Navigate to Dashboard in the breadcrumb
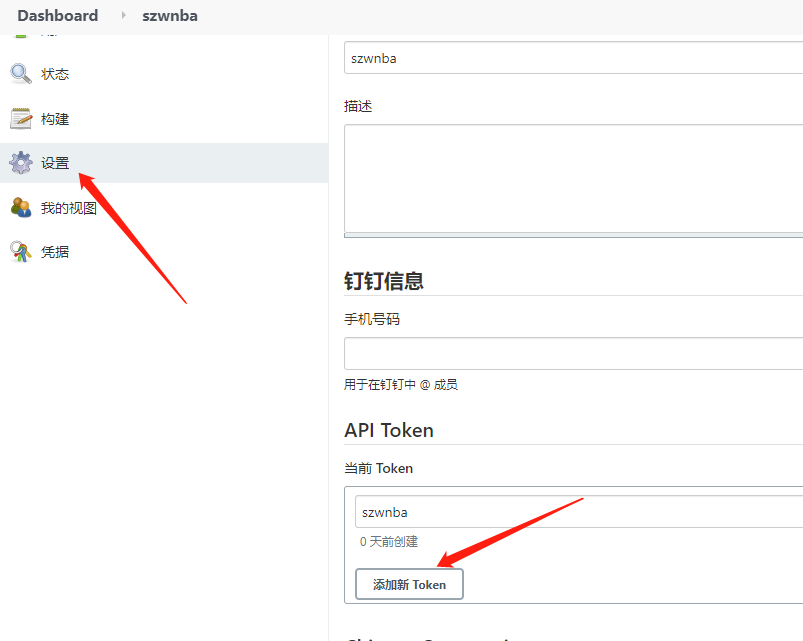Viewport: 803px width, 641px height. (x=58, y=15)
